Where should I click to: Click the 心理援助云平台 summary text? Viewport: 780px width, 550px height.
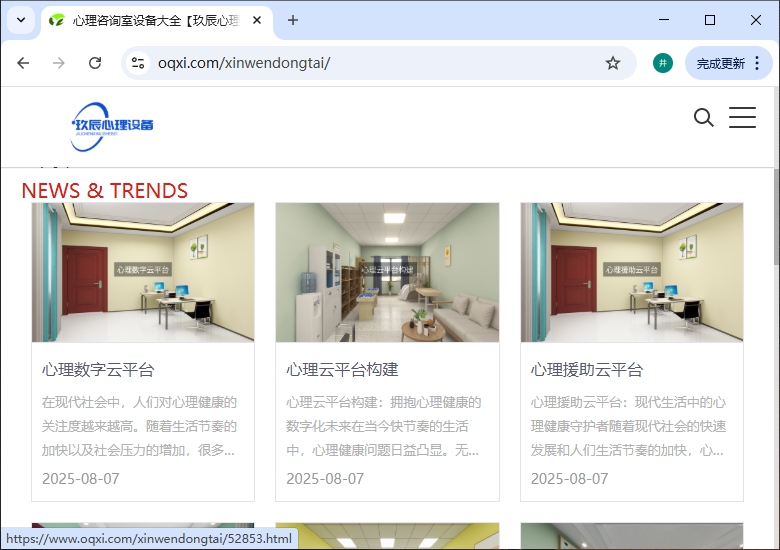tap(628, 426)
